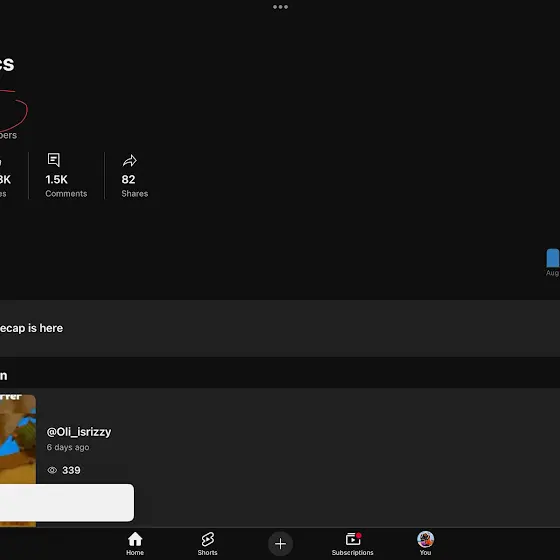
Task: Click the "6 days ago" timestamp
Action: pyautogui.click(x=68, y=447)
